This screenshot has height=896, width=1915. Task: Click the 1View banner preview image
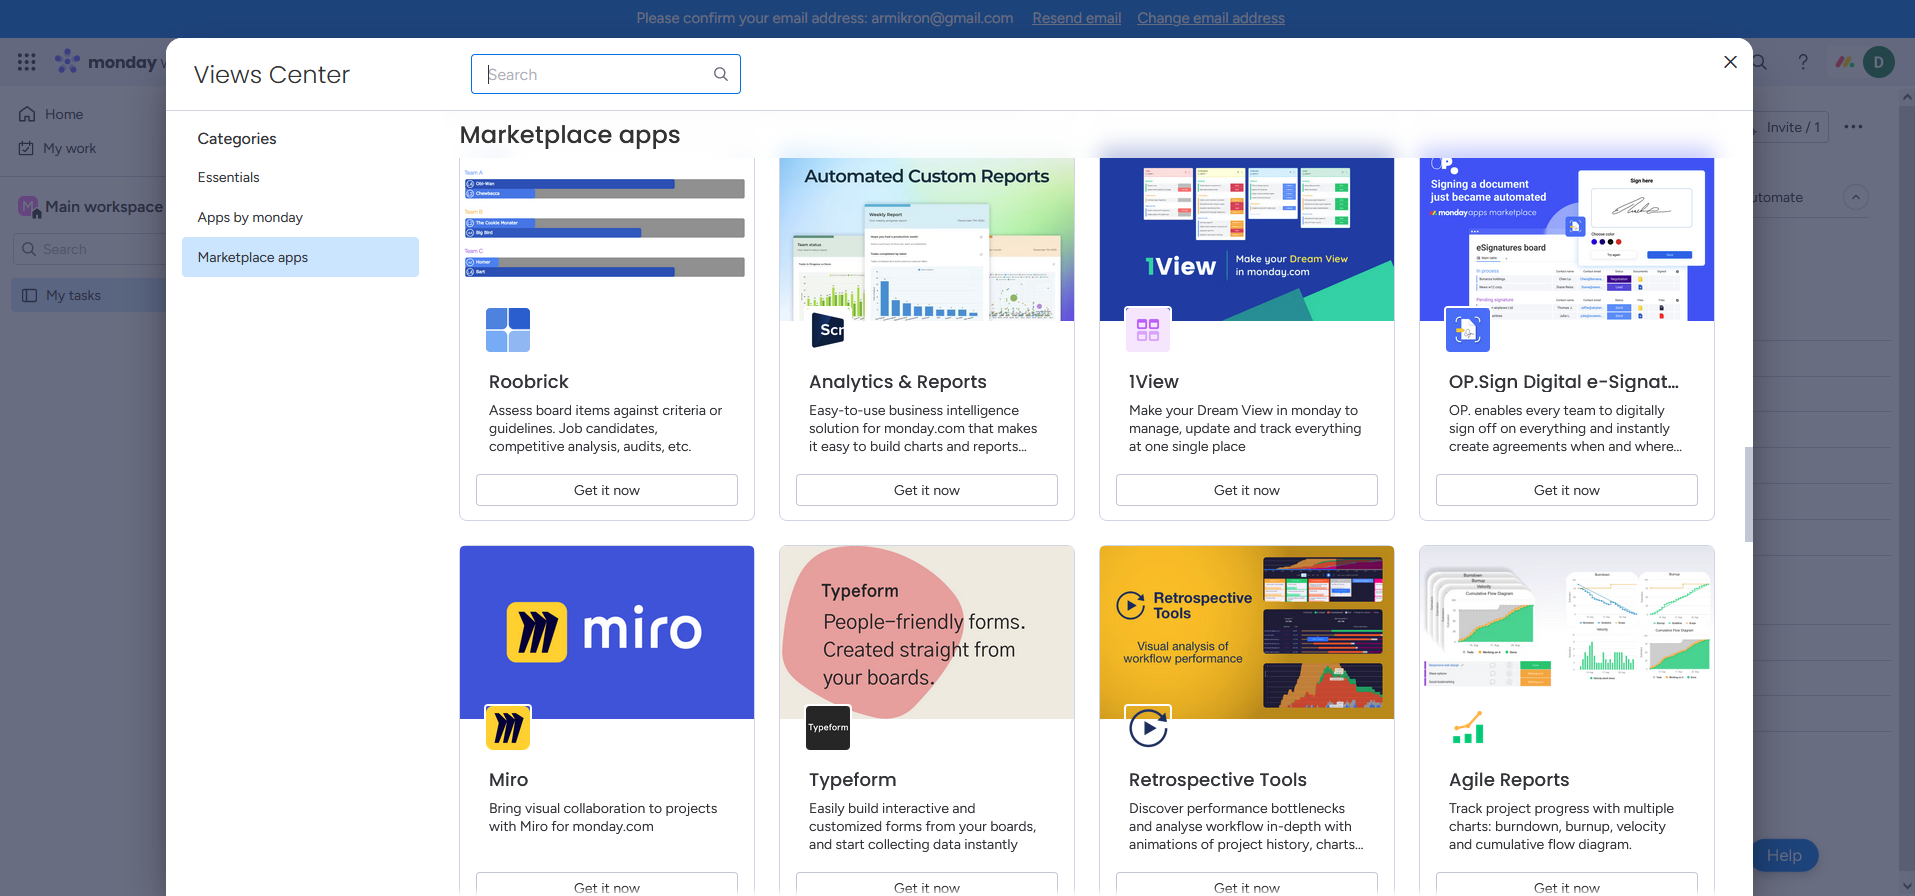[x=1247, y=239]
